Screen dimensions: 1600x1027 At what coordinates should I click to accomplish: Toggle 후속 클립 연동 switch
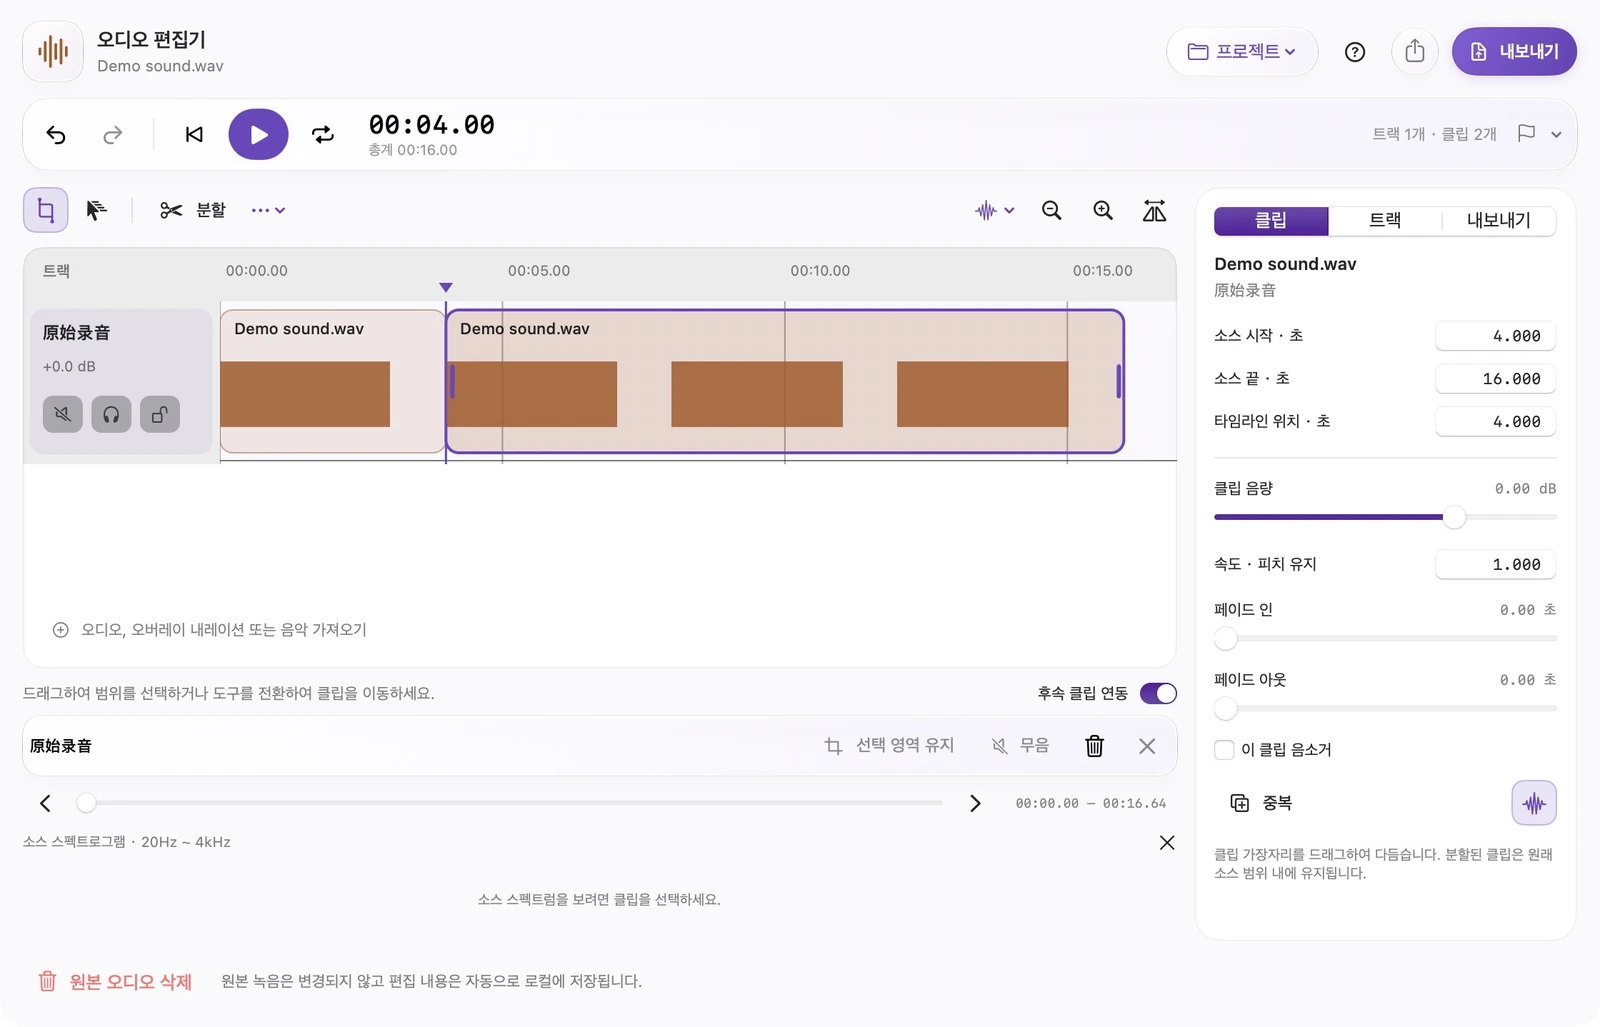coord(1158,693)
